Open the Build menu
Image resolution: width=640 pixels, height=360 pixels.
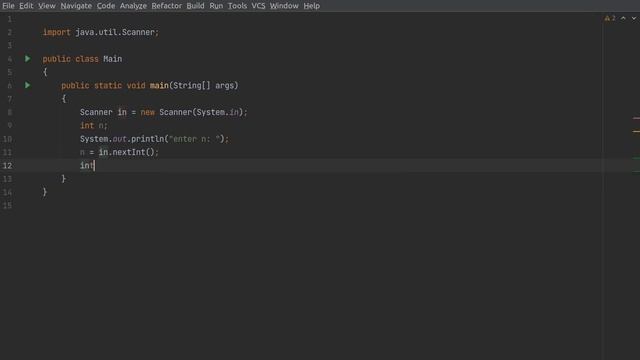click(x=195, y=6)
